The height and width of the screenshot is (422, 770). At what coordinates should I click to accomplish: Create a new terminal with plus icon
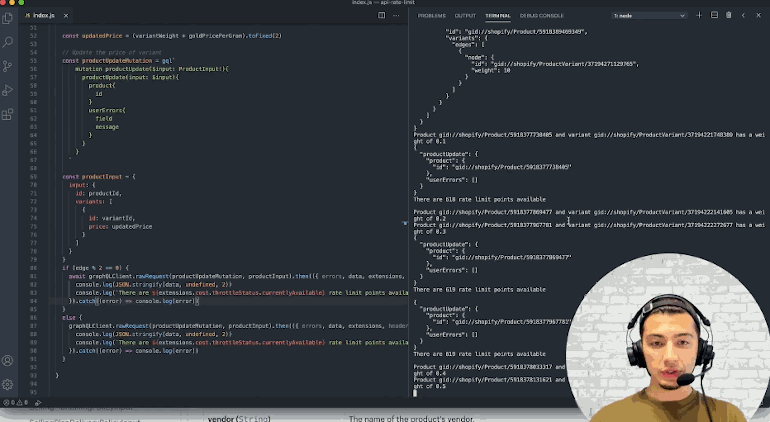[x=699, y=15]
